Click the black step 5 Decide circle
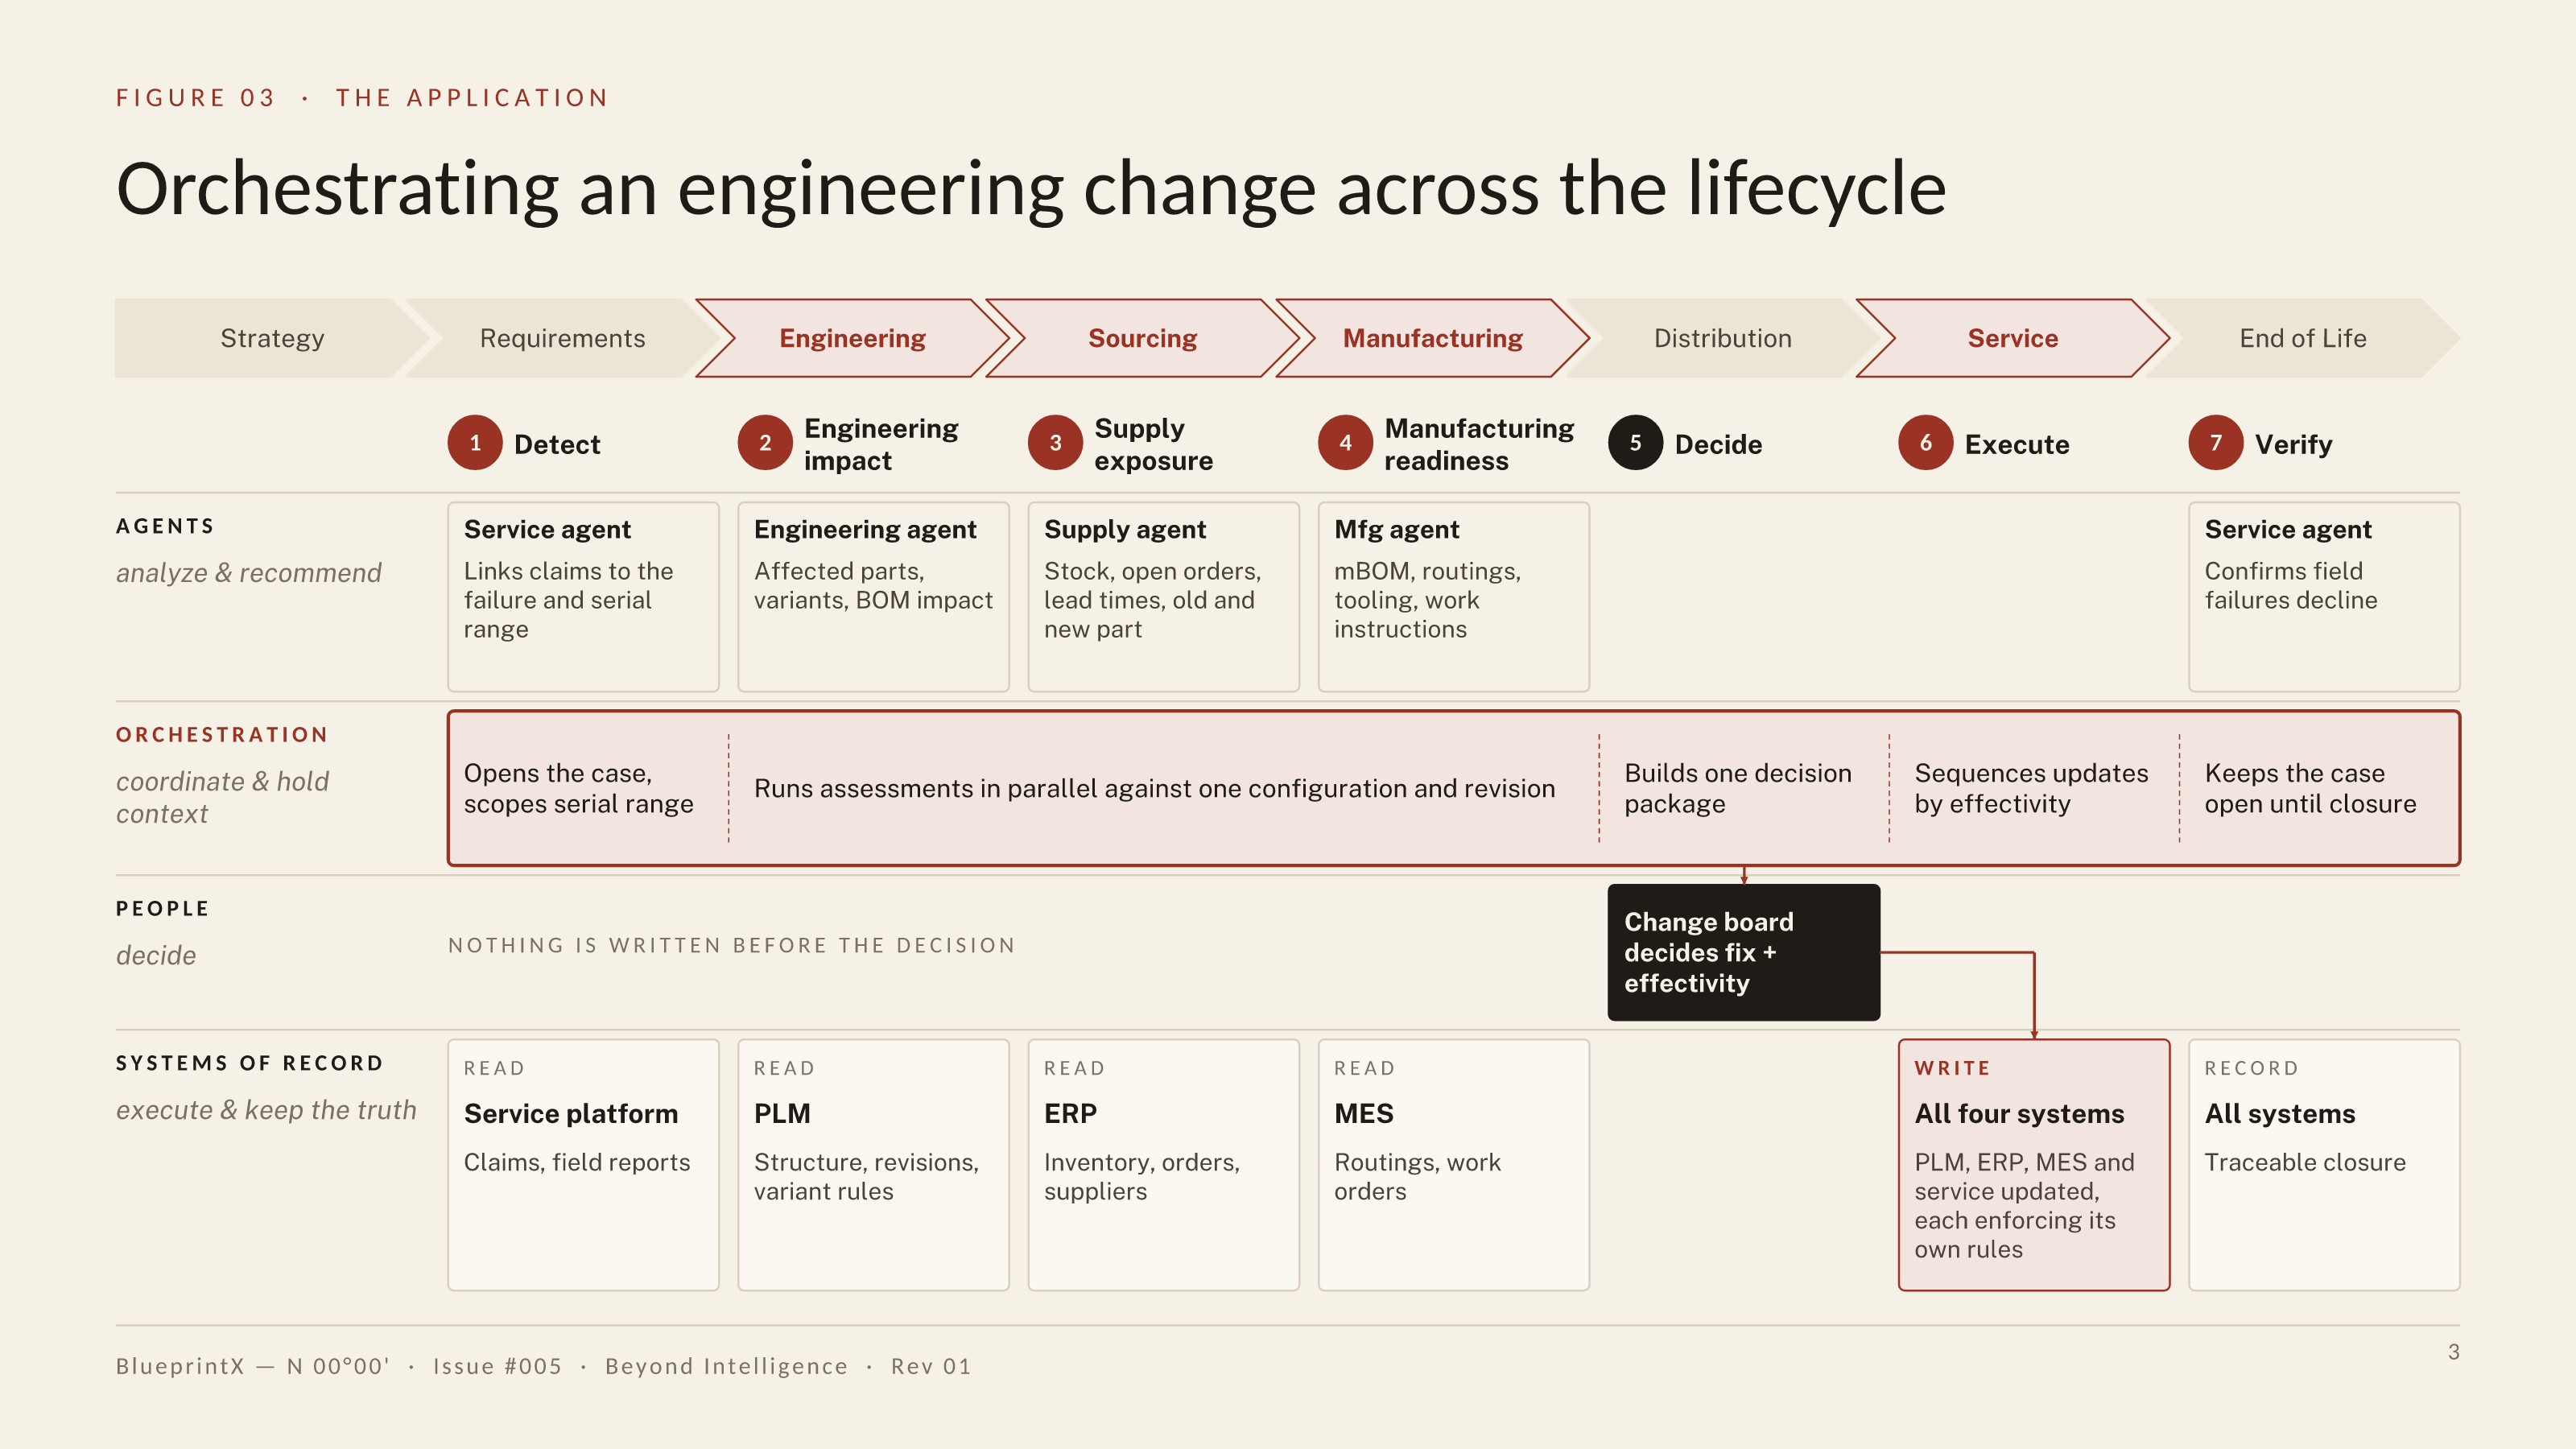 pyautogui.click(x=1635, y=443)
